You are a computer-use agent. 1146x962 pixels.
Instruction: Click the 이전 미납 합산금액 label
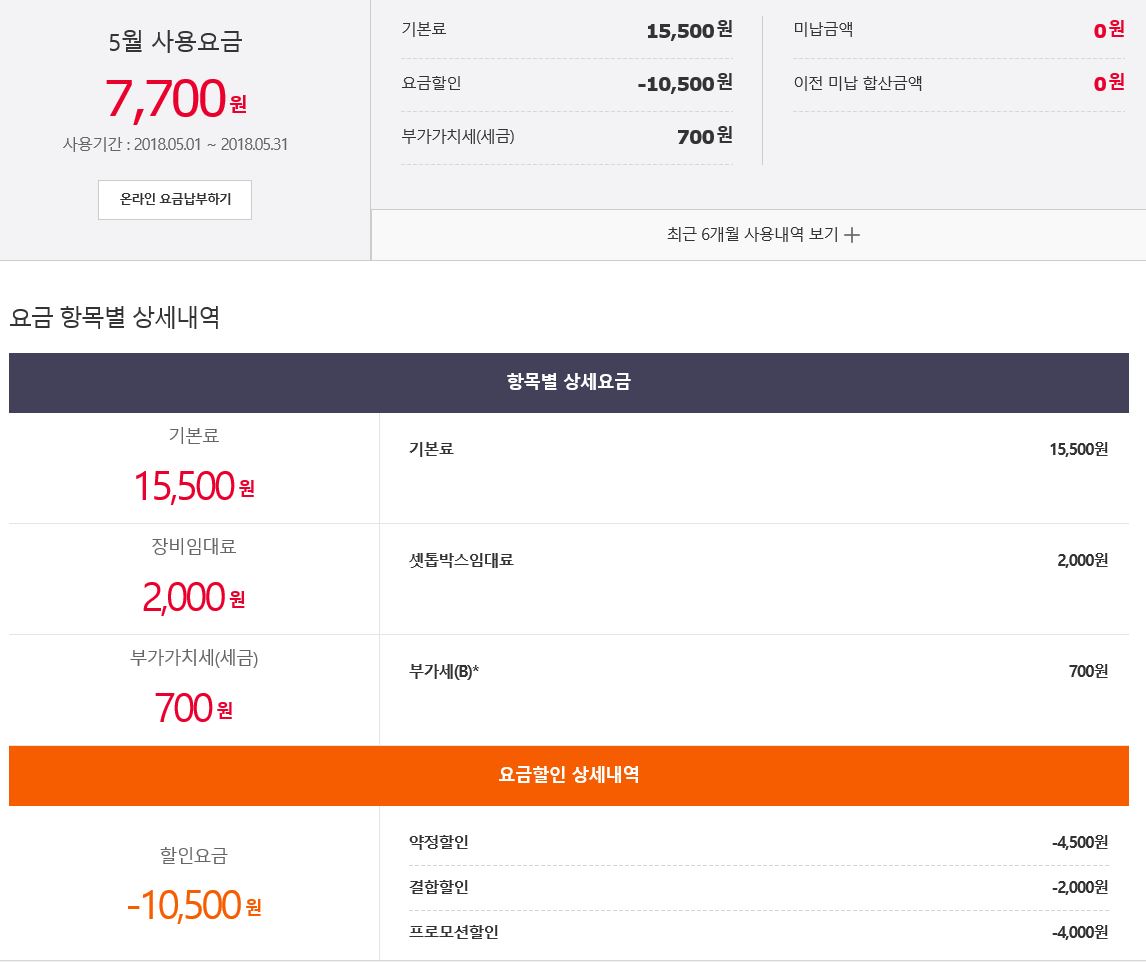point(857,83)
